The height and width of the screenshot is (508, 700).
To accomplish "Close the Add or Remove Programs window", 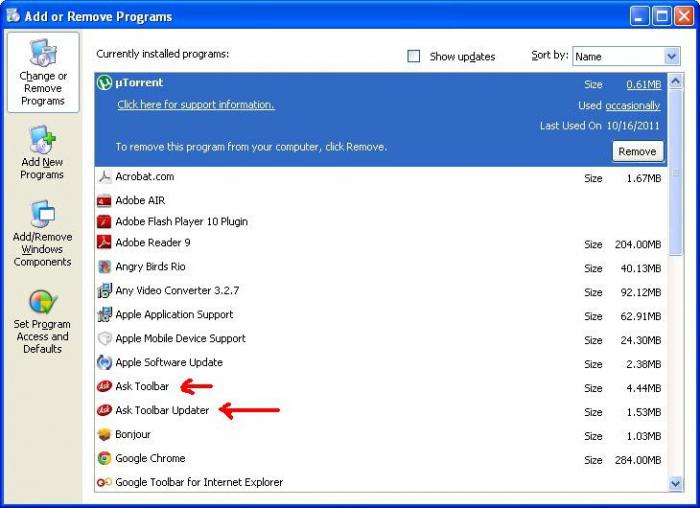I will (x=684, y=17).
